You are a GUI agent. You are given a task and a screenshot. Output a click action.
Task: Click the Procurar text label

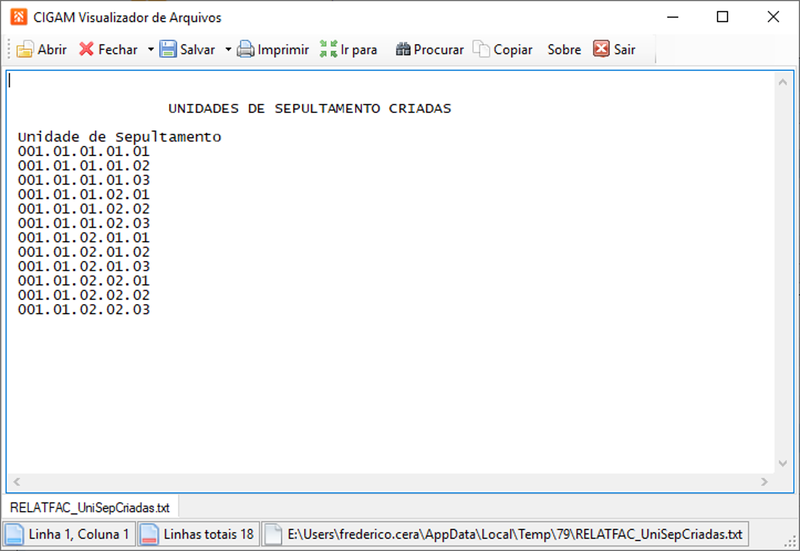pos(439,49)
